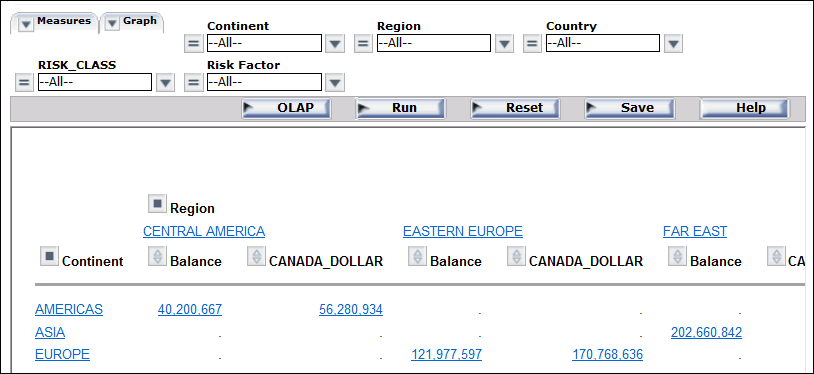
Task: Switch to the Measures tab
Action: pos(54,22)
